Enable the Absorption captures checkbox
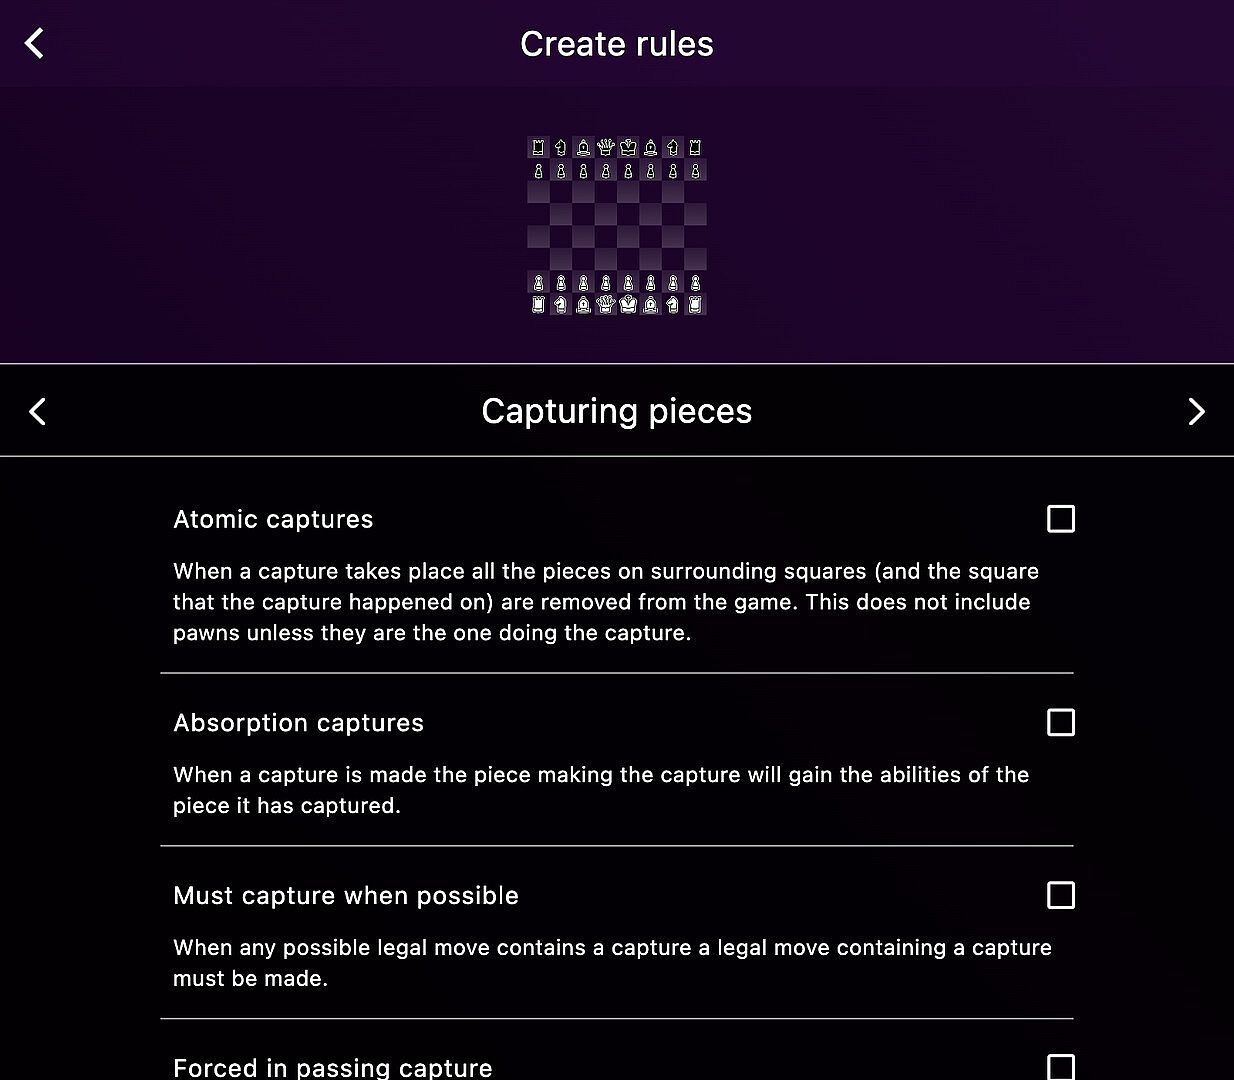Image resolution: width=1234 pixels, height=1080 pixels. coord(1060,722)
